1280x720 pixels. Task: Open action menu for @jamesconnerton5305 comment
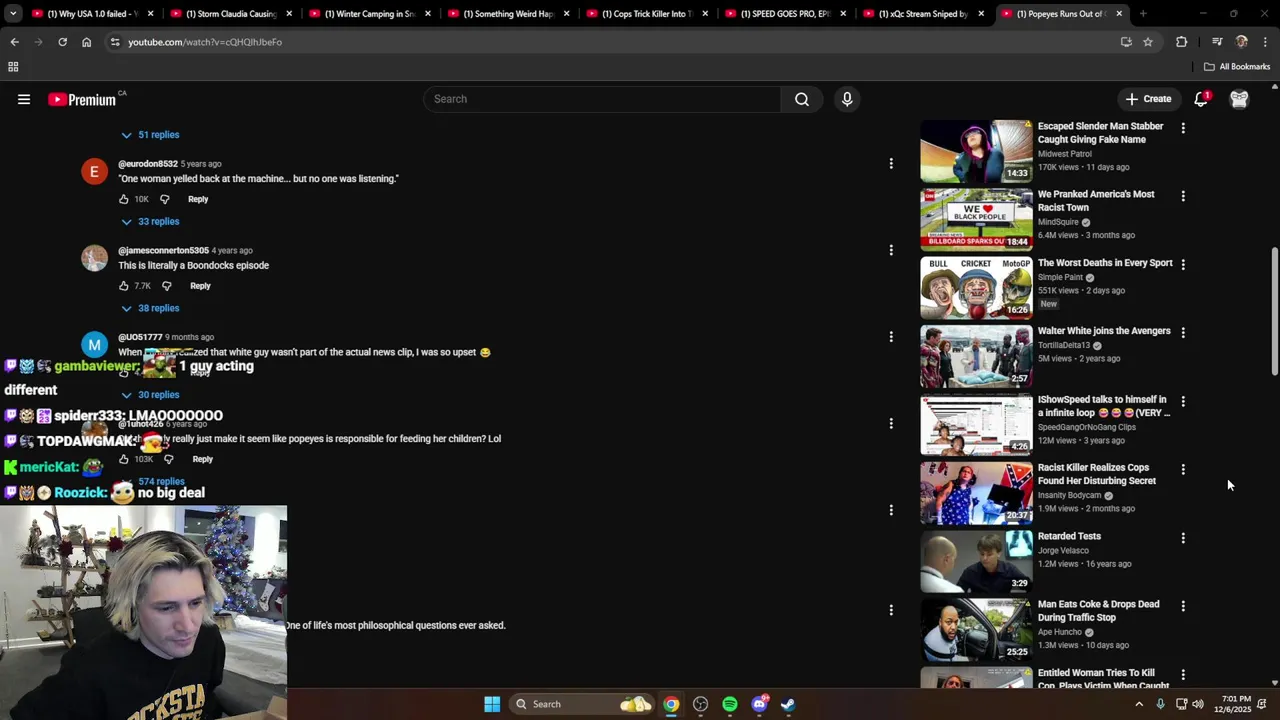pyautogui.click(x=891, y=250)
